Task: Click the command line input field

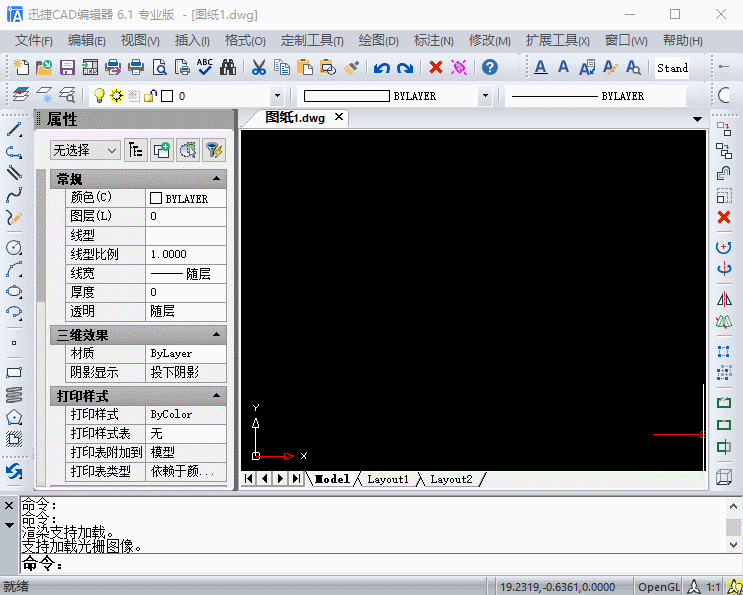Action: 380,565
